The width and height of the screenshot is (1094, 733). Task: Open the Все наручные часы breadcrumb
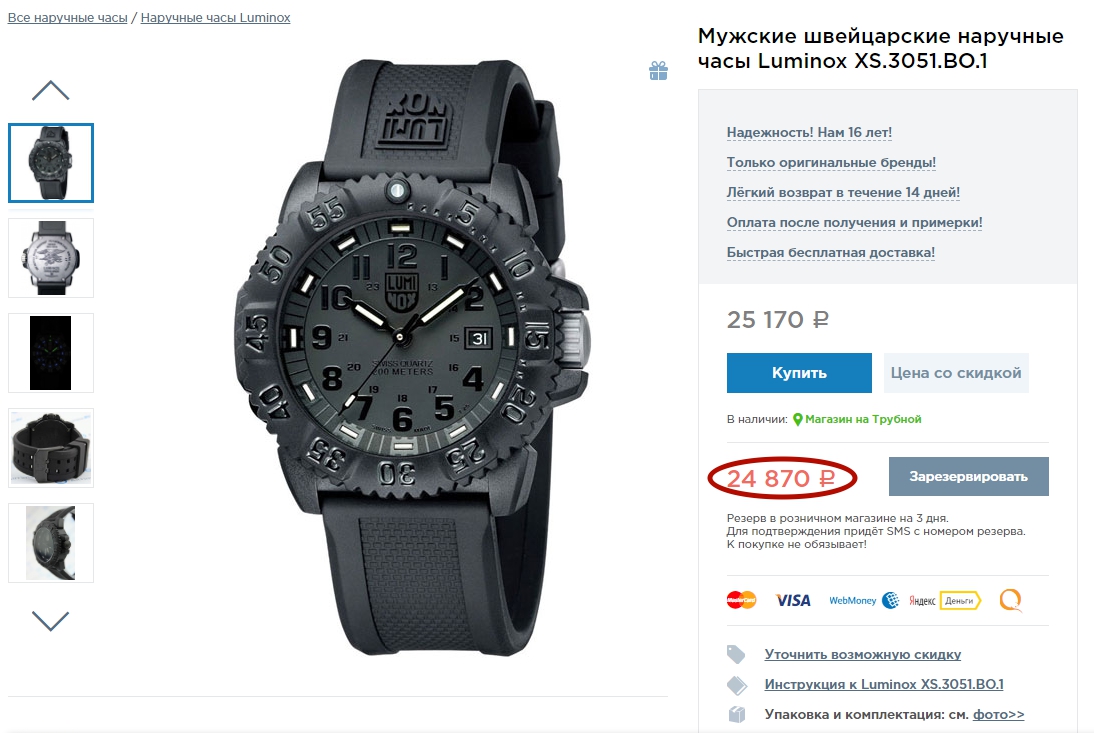tap(67, 18)
